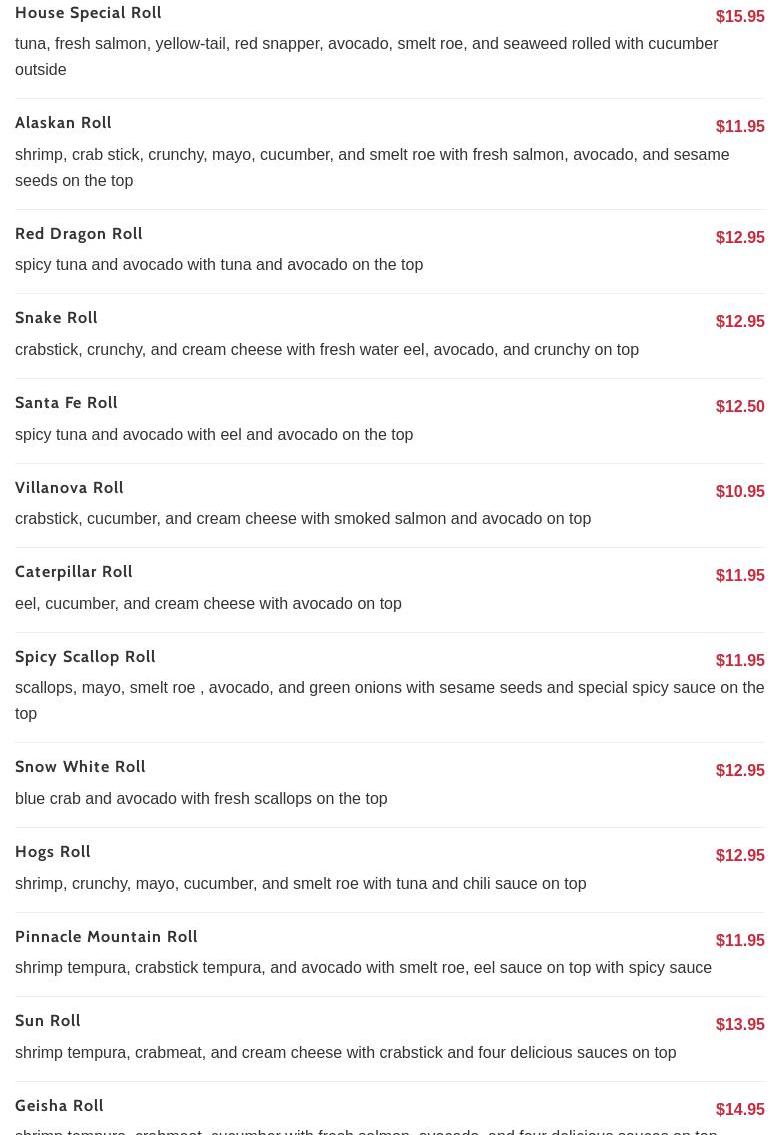Click the Snake Roll ingredients description
Viewport: 780px width, 1135px height.
point(327,350)
